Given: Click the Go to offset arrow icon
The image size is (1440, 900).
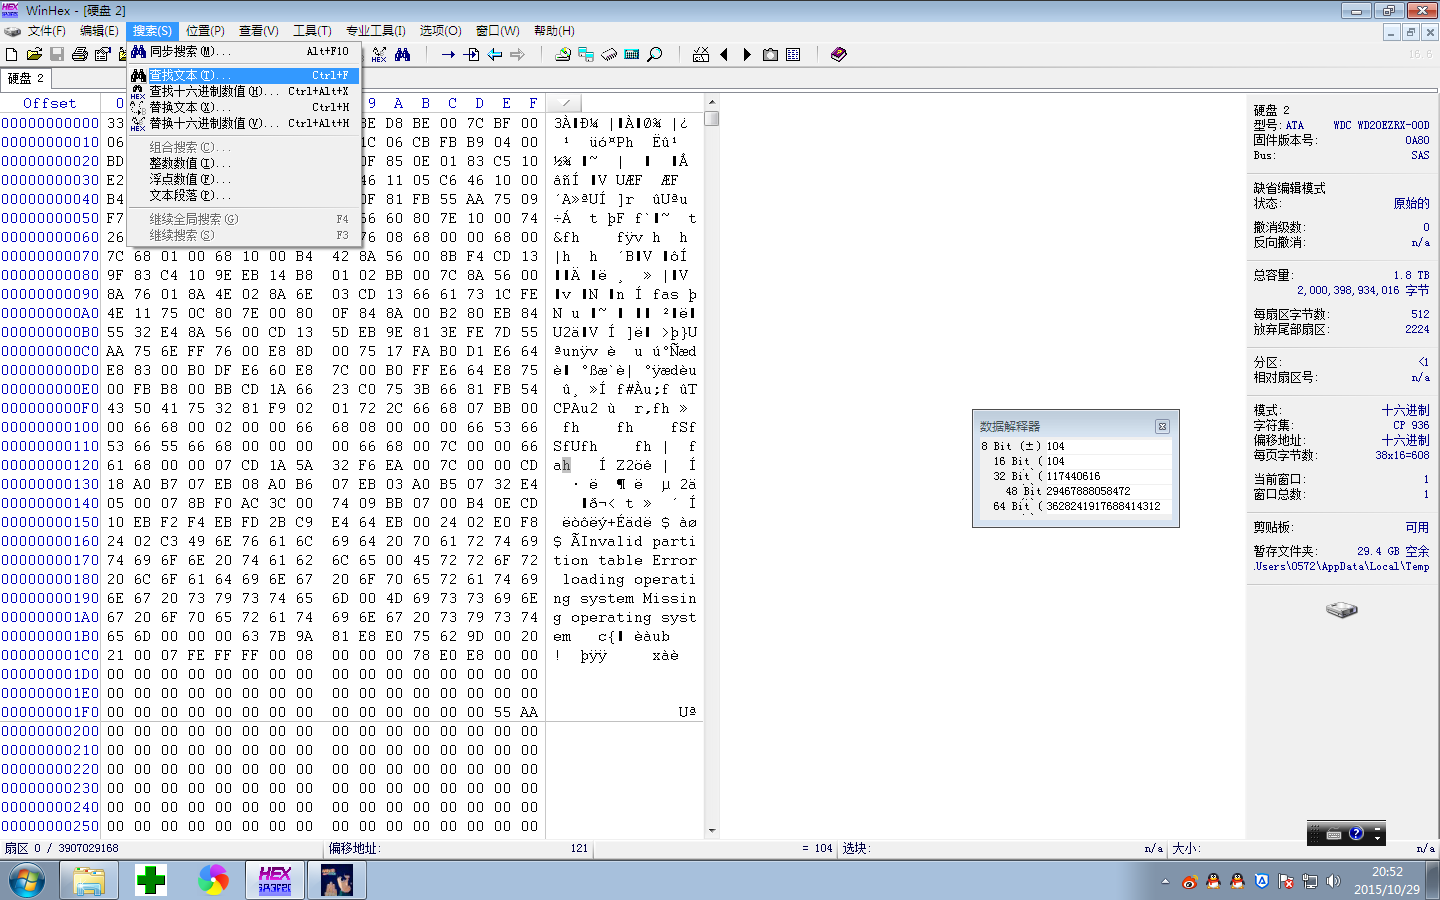Looking at the screenshot, I should [448, 54].
